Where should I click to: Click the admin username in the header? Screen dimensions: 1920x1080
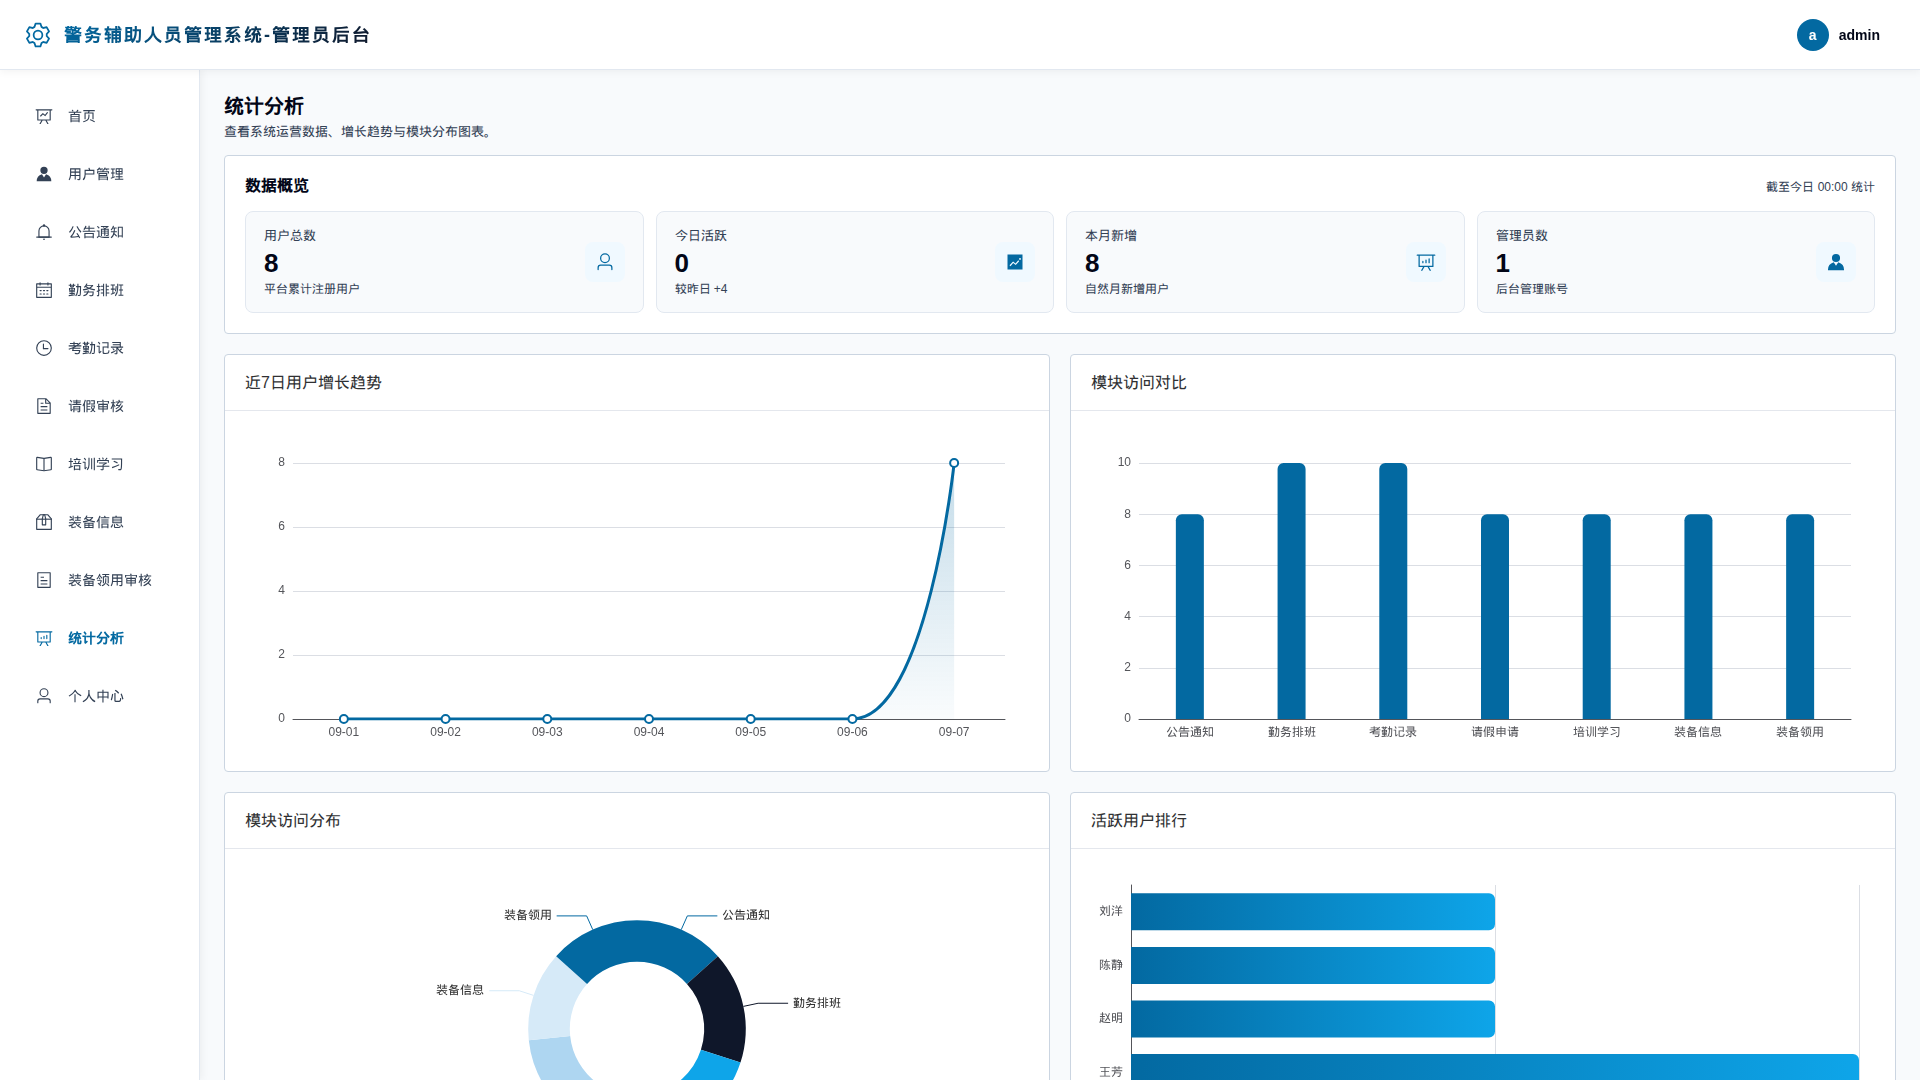(x=1859, y=35)
